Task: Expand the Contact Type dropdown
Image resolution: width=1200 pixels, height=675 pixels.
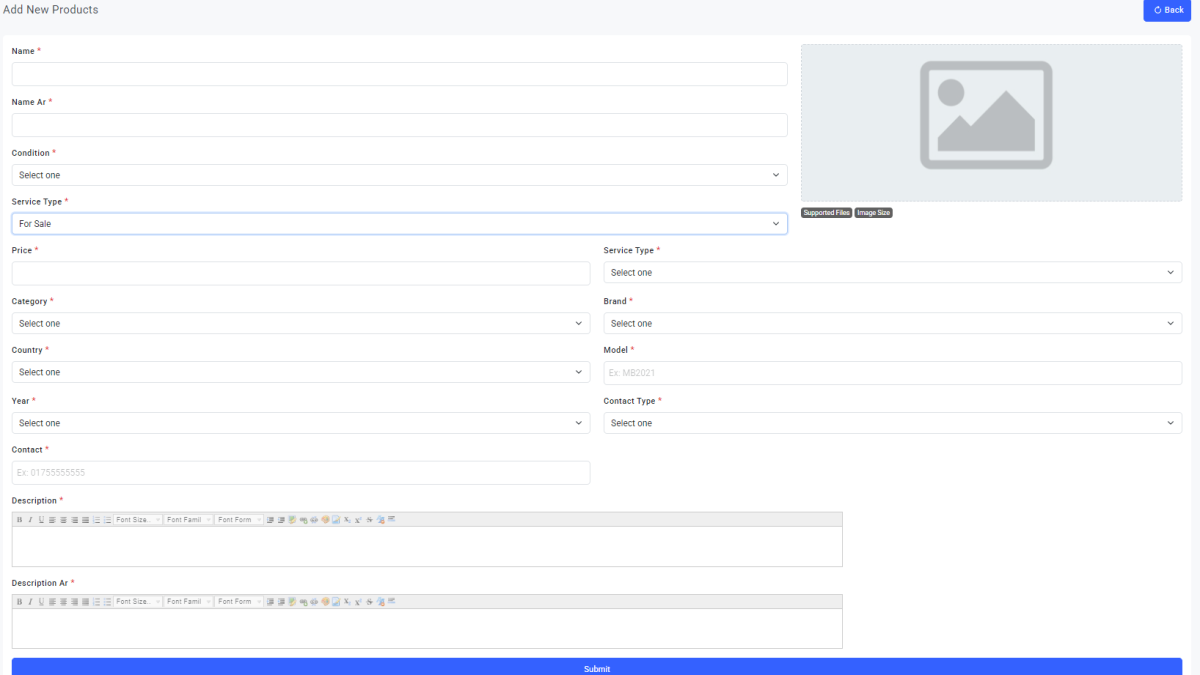Action: click(x=892, y=423)
